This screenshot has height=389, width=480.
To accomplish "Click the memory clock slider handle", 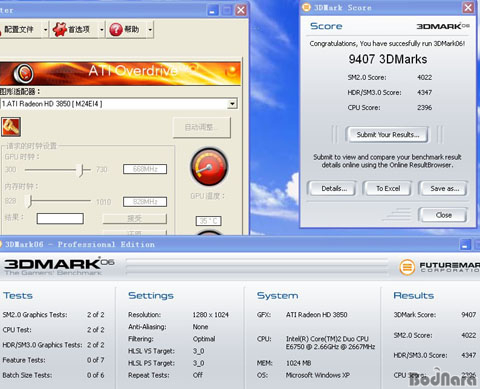I will 30,201.
